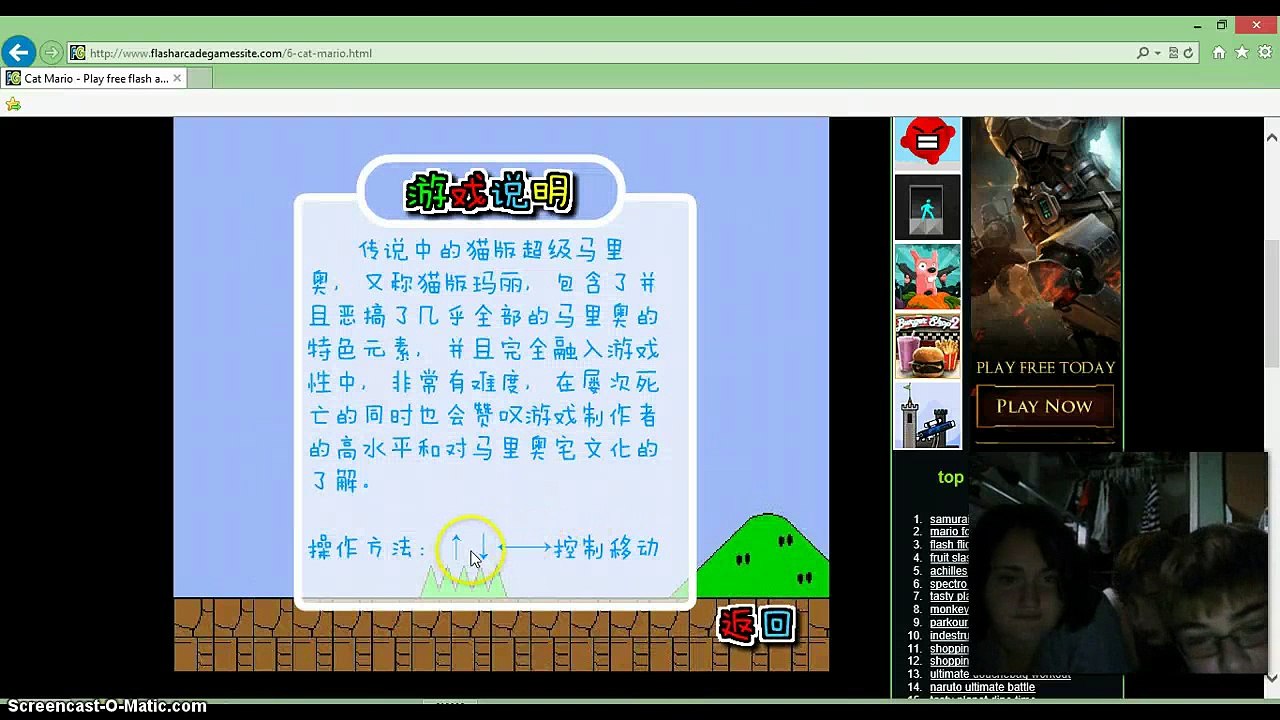Open the shopping game link, number 12
The image size is (1280, 720).
pyautogui.click(x=949, y=661)
